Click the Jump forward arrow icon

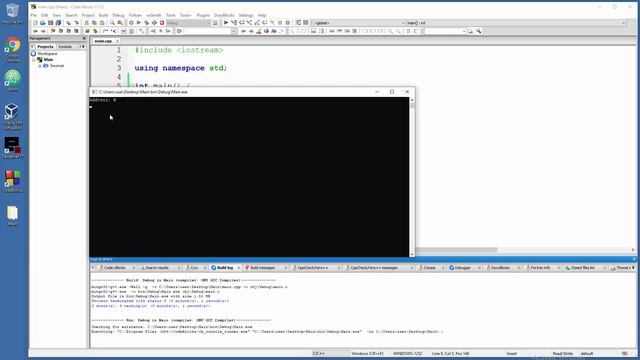43,31
